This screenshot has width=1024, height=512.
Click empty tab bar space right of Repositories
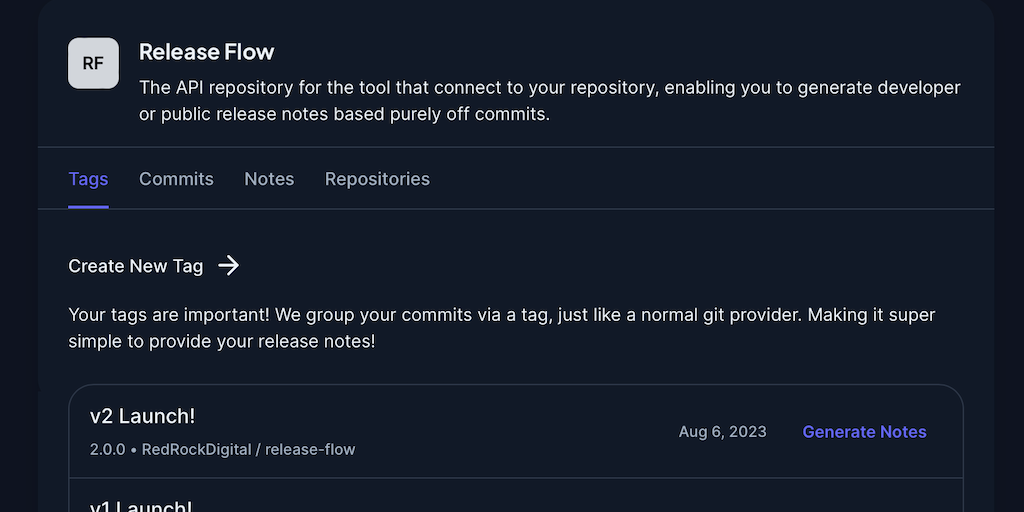coord(700,179)
